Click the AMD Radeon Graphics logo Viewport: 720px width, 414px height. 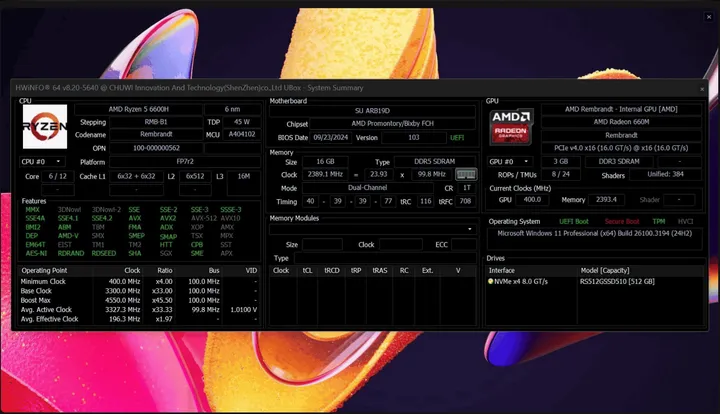click(511, 127)
